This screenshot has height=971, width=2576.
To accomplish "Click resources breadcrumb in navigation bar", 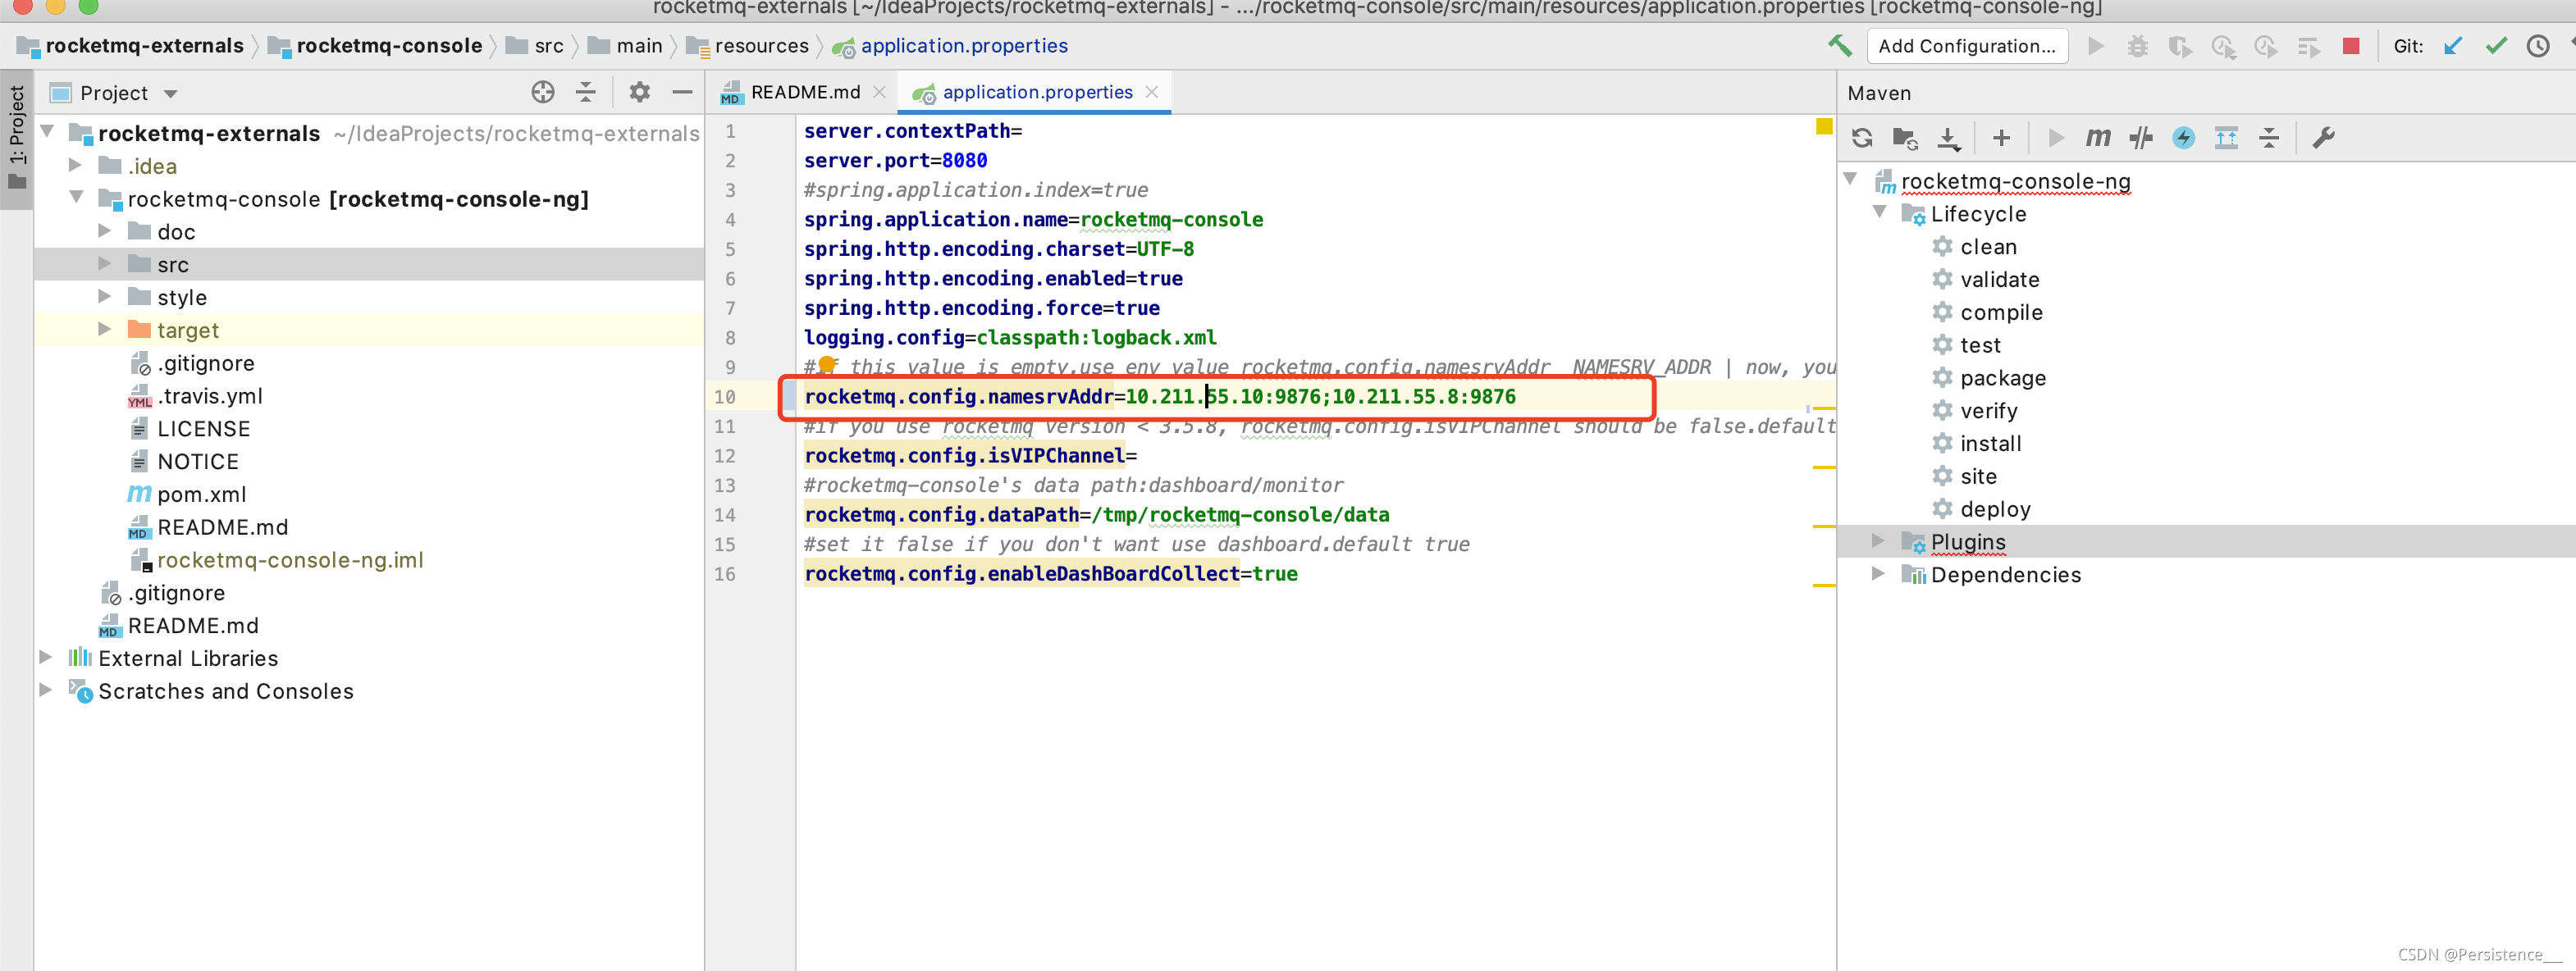I will coord(748,46).
